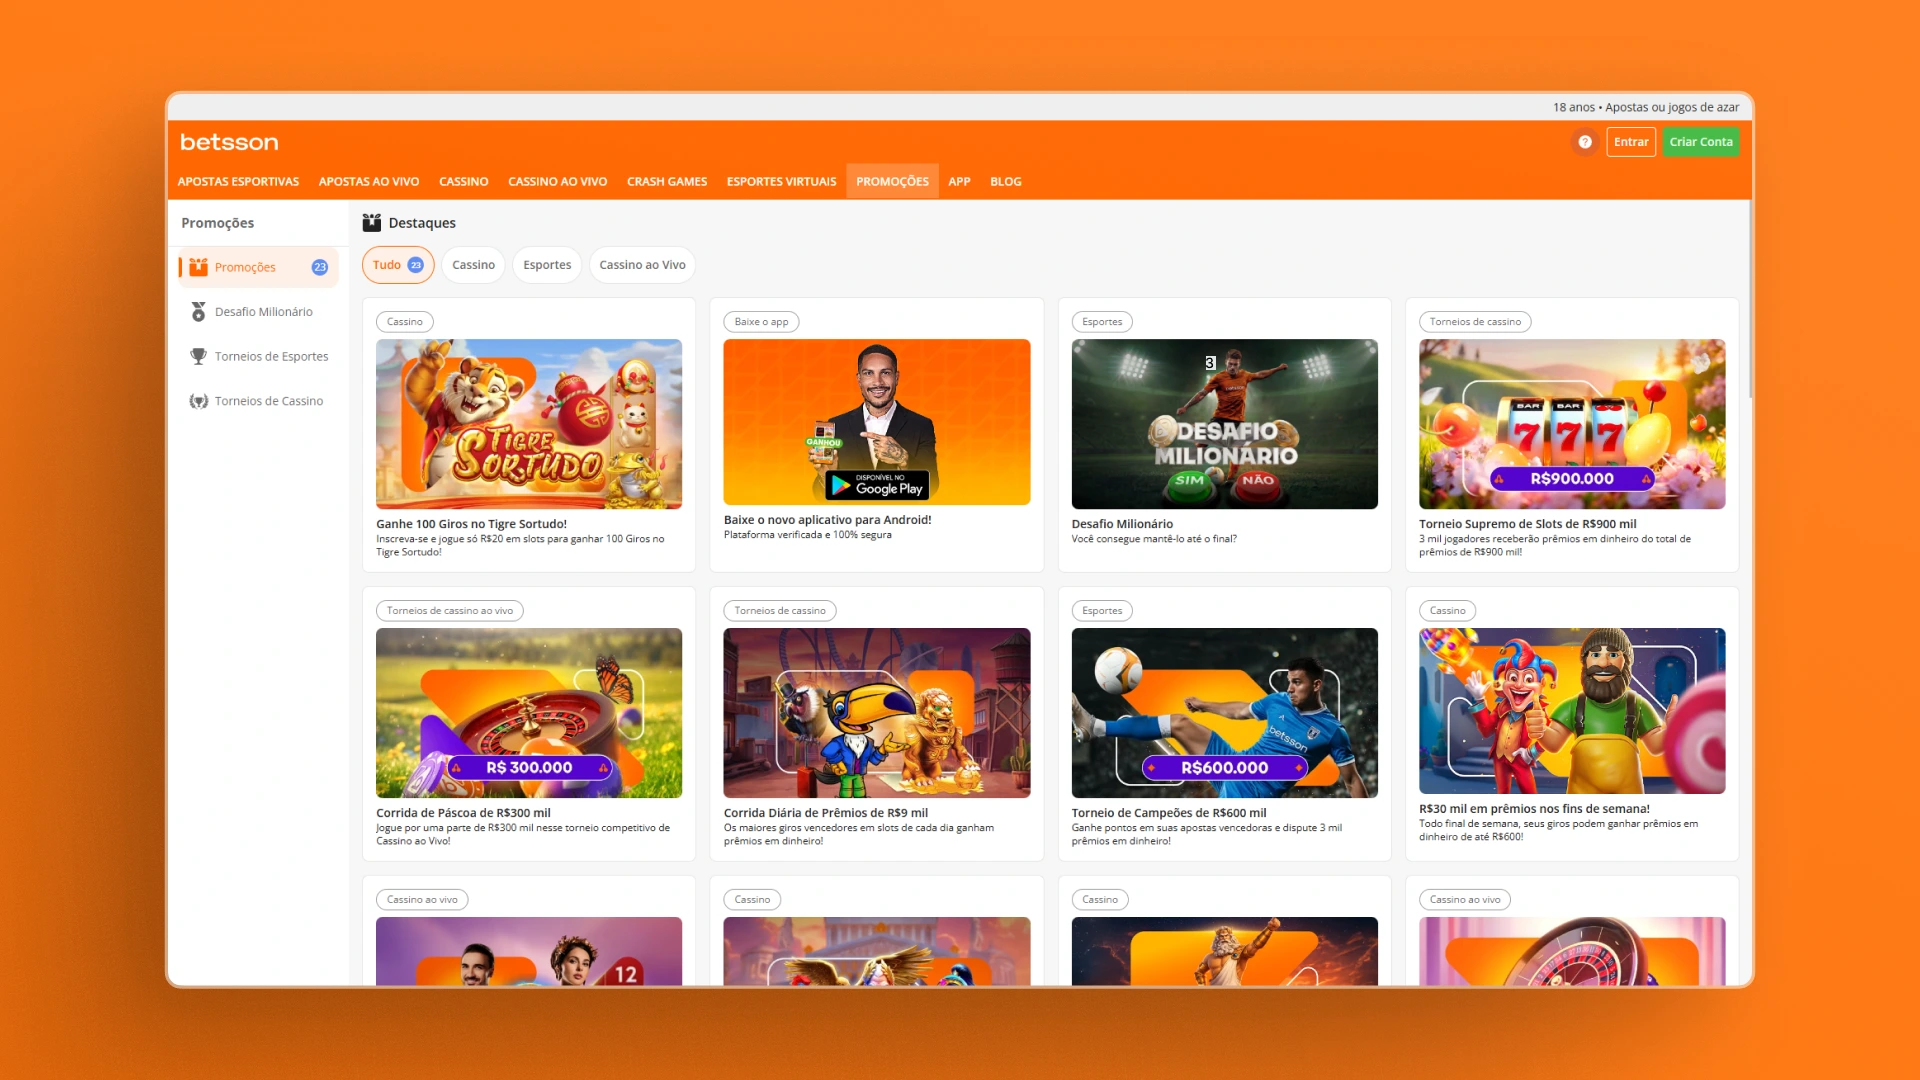Click the Torneios de Esportes trophy icon

point(198,356)
